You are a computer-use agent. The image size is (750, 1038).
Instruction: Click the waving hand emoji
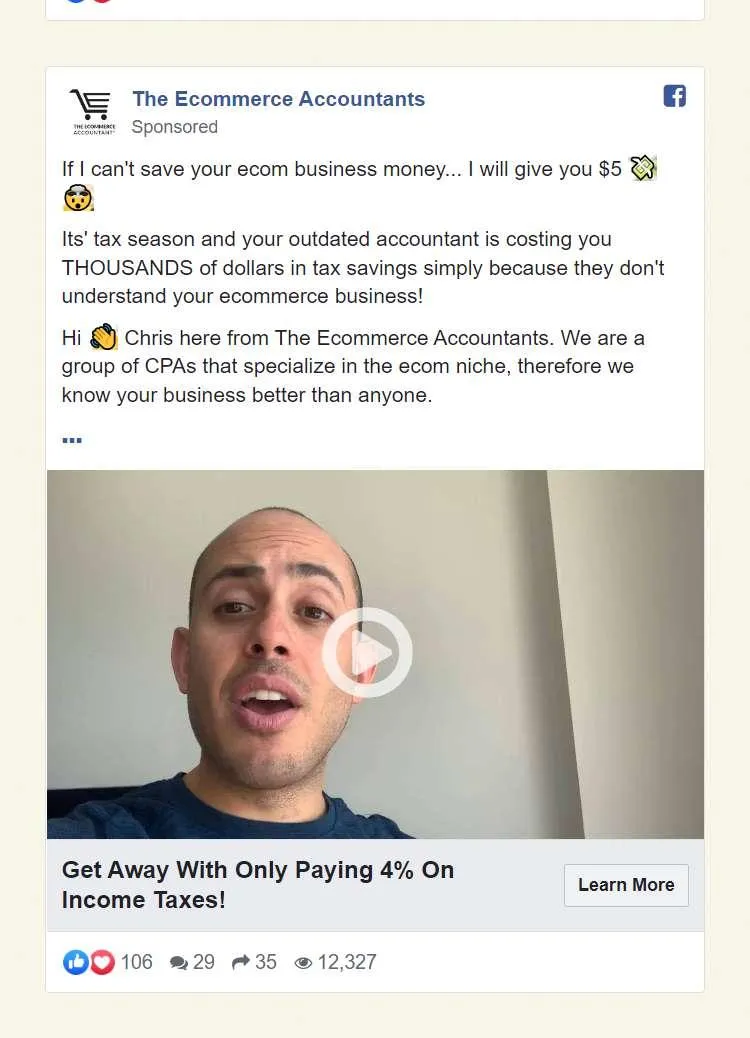103,338
